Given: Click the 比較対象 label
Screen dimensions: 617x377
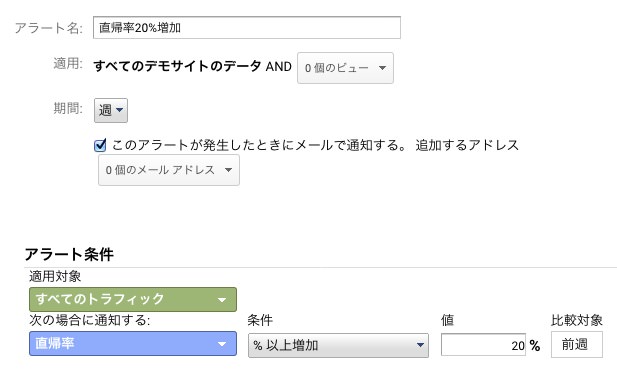Looking at the screenshot, I should 576,320.
